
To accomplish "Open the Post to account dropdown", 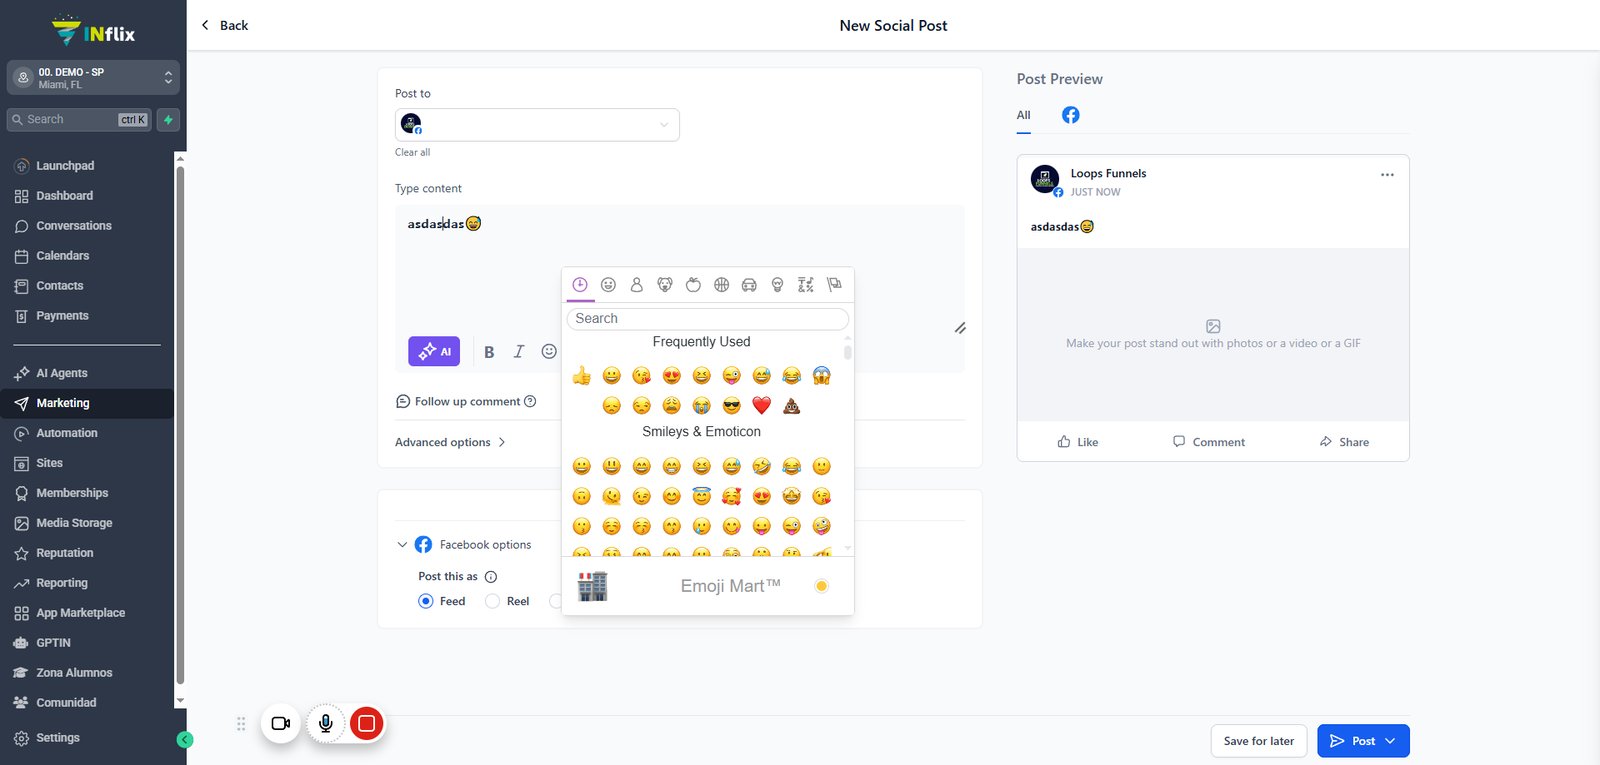I will click(x=537, y=125).
